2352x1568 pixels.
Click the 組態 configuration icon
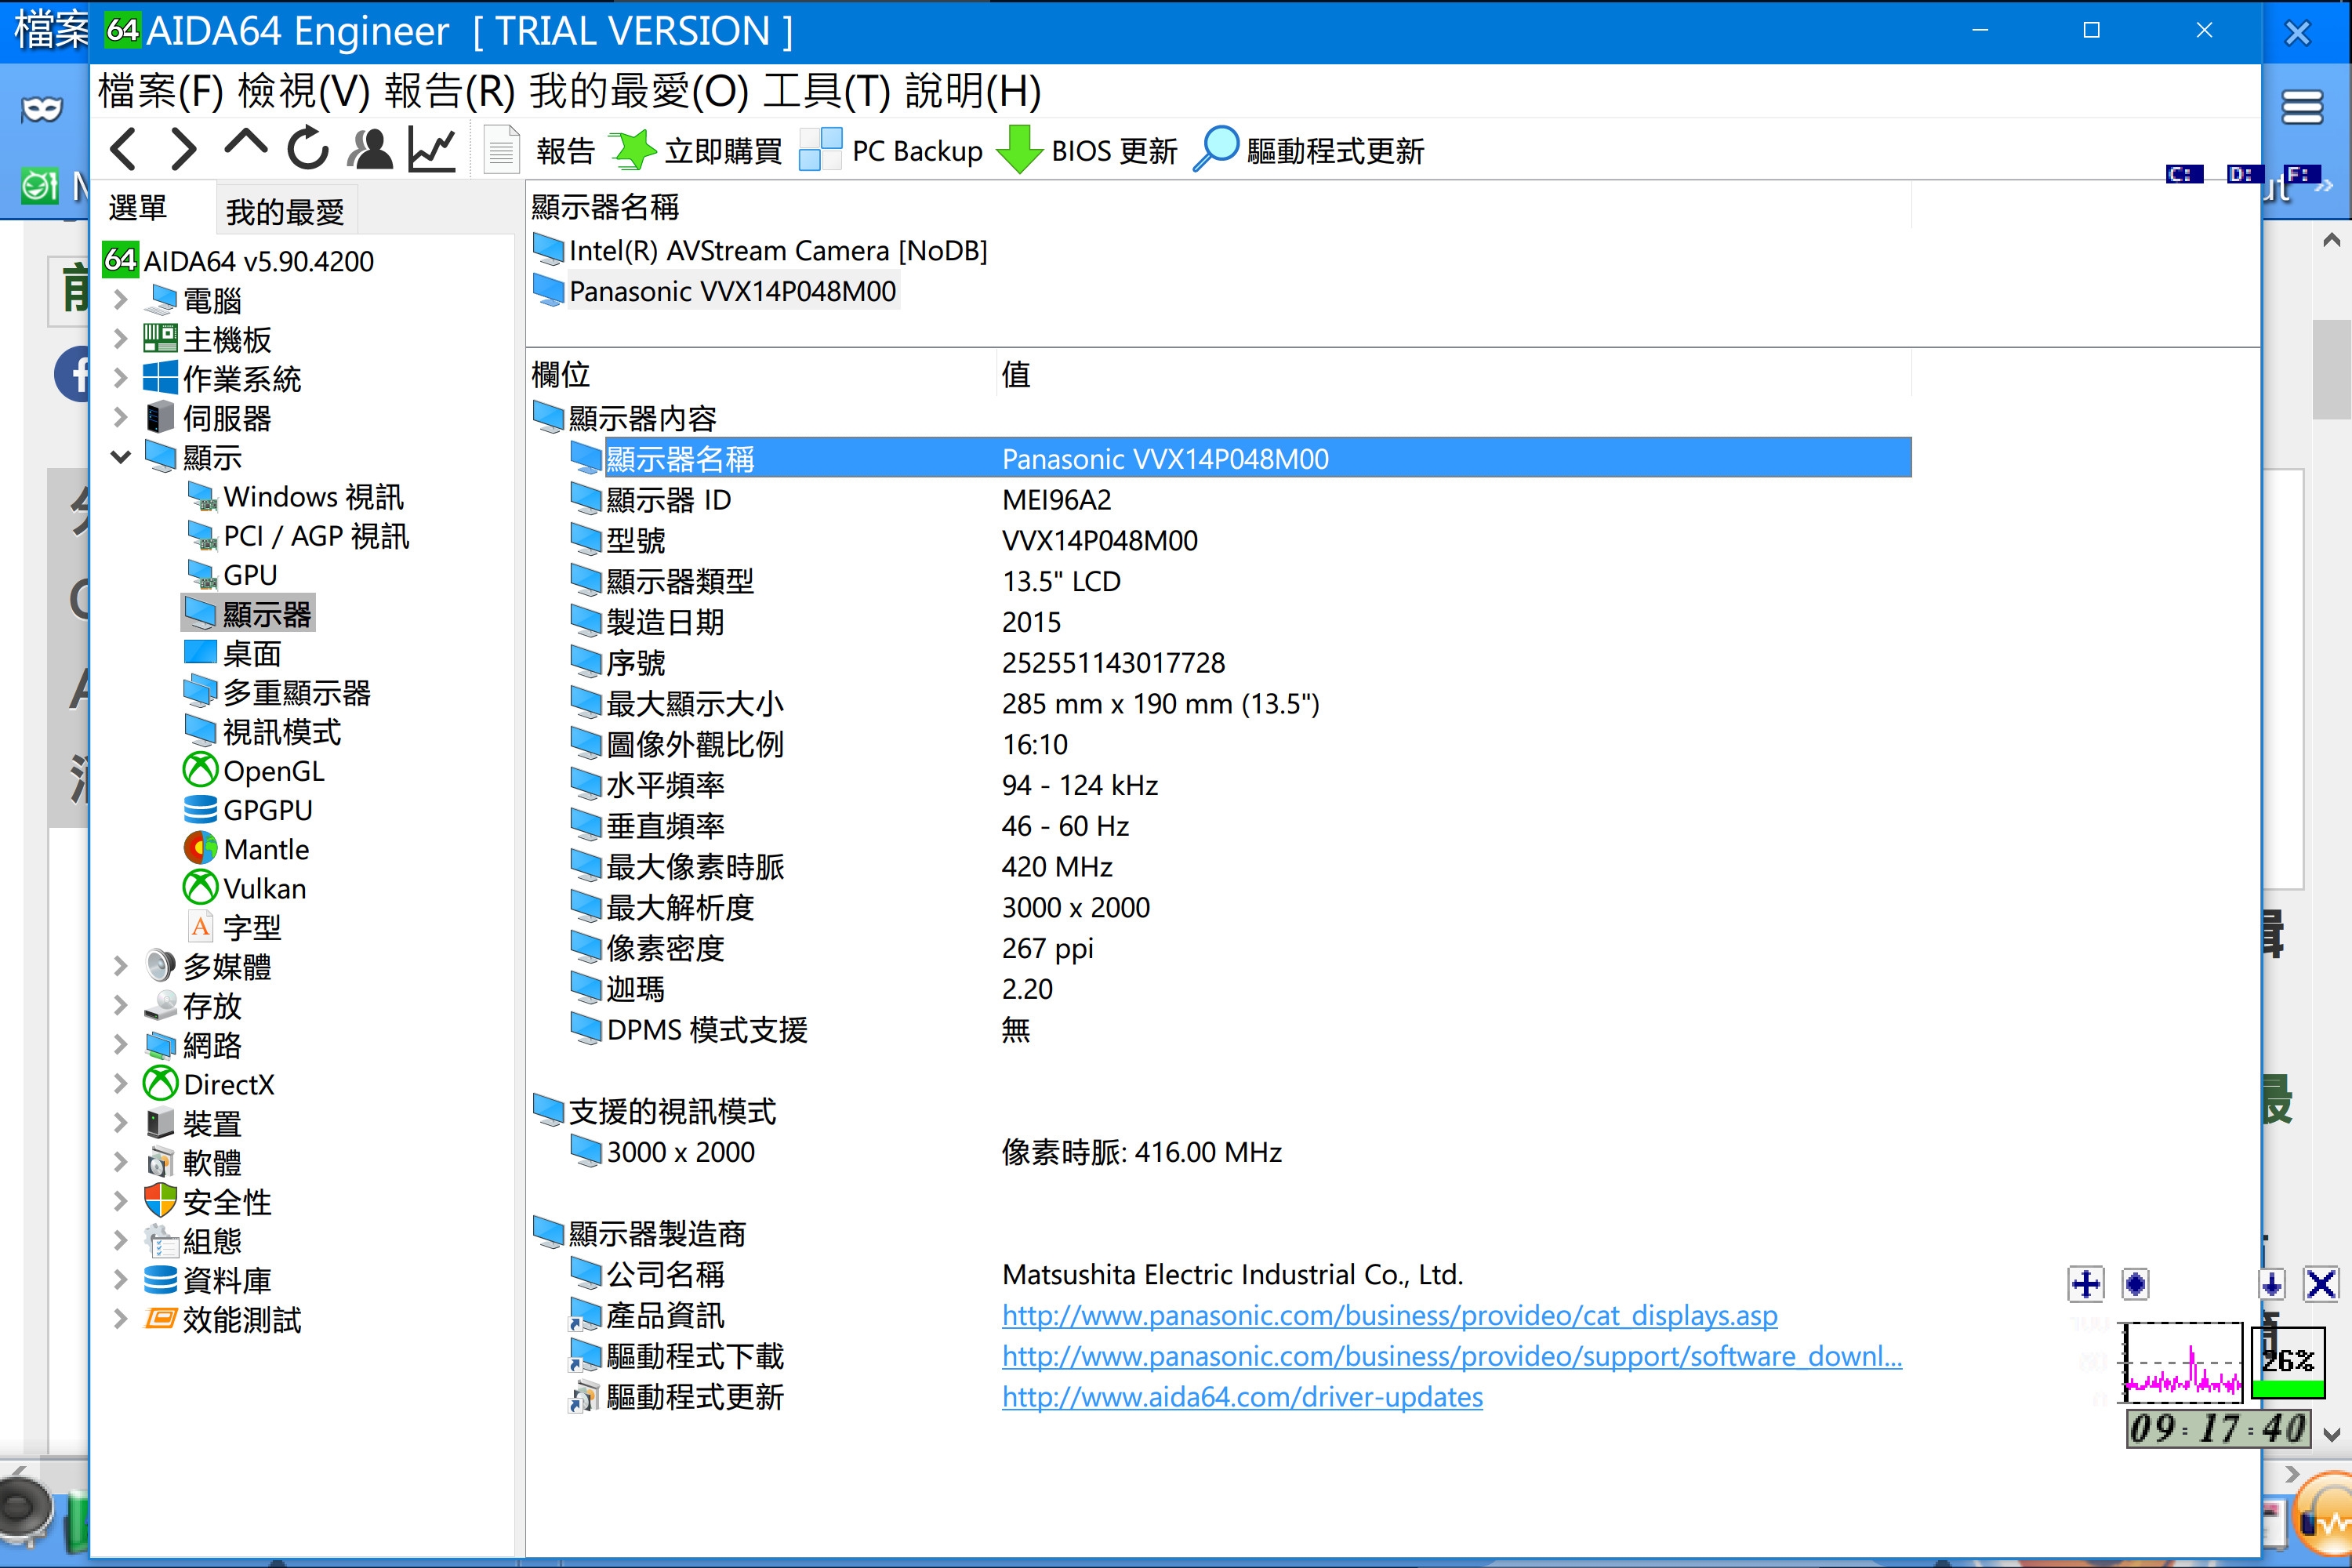[160, 1241]
